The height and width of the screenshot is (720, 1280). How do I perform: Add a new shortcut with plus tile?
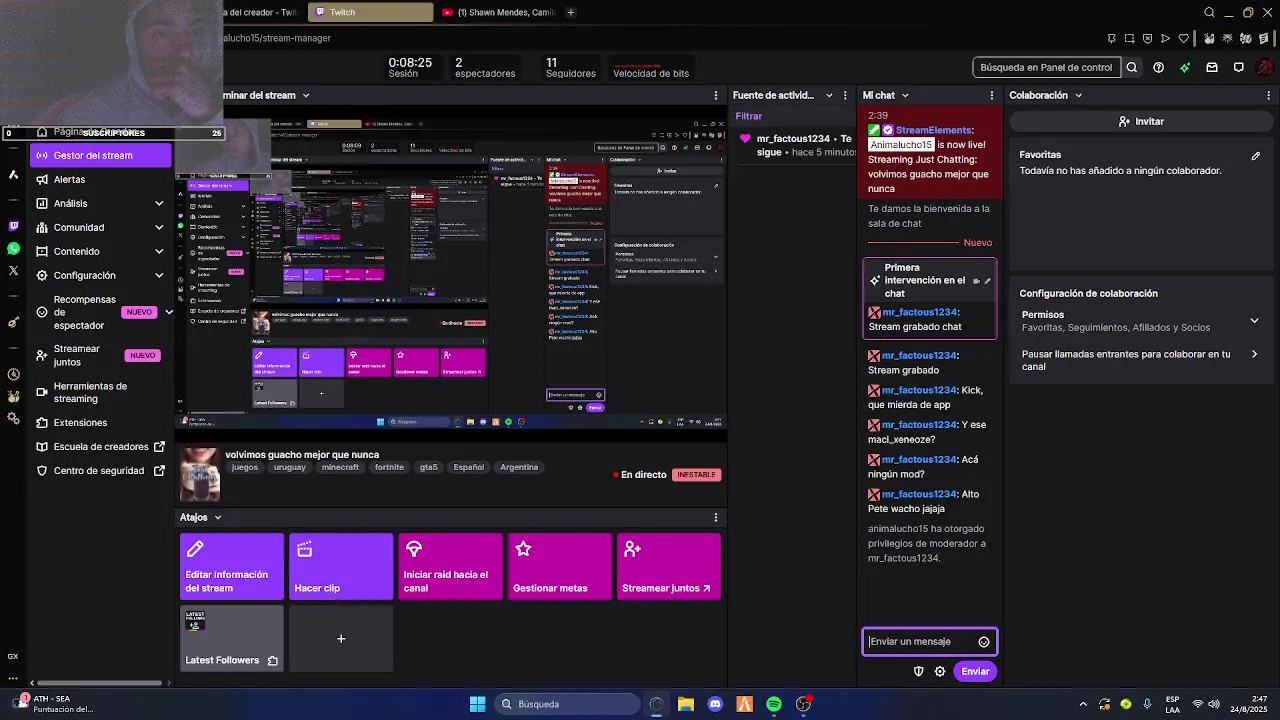[x=341, y=638]
